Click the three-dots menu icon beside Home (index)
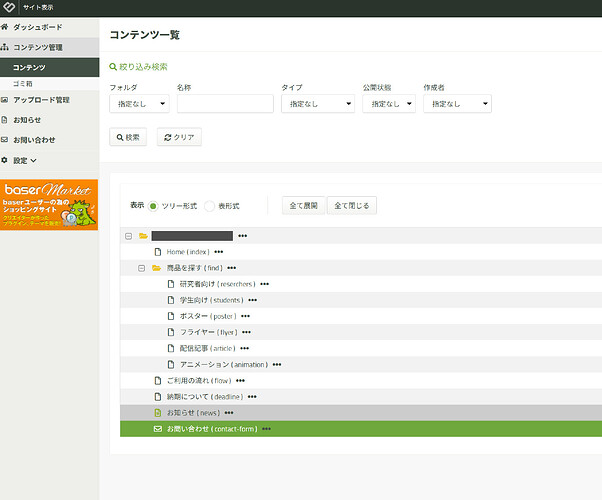 (x=219, y=252)
